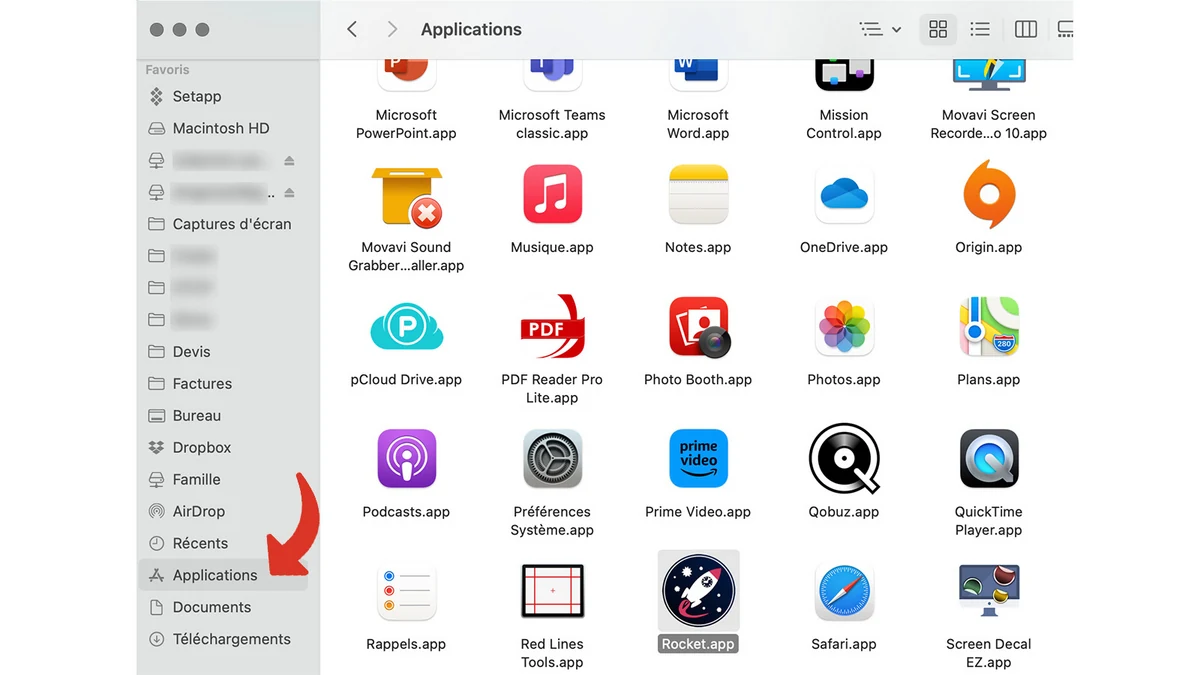The width and height of the screenshot is (1200, 675).
Task: Select the Podcasts.app icon
Action: click(x=406, y=458)
